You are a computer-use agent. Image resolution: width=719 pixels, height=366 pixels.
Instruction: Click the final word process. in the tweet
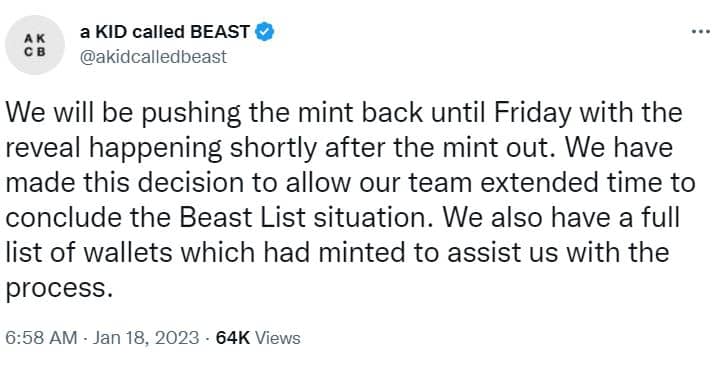(x=59, y=289)
